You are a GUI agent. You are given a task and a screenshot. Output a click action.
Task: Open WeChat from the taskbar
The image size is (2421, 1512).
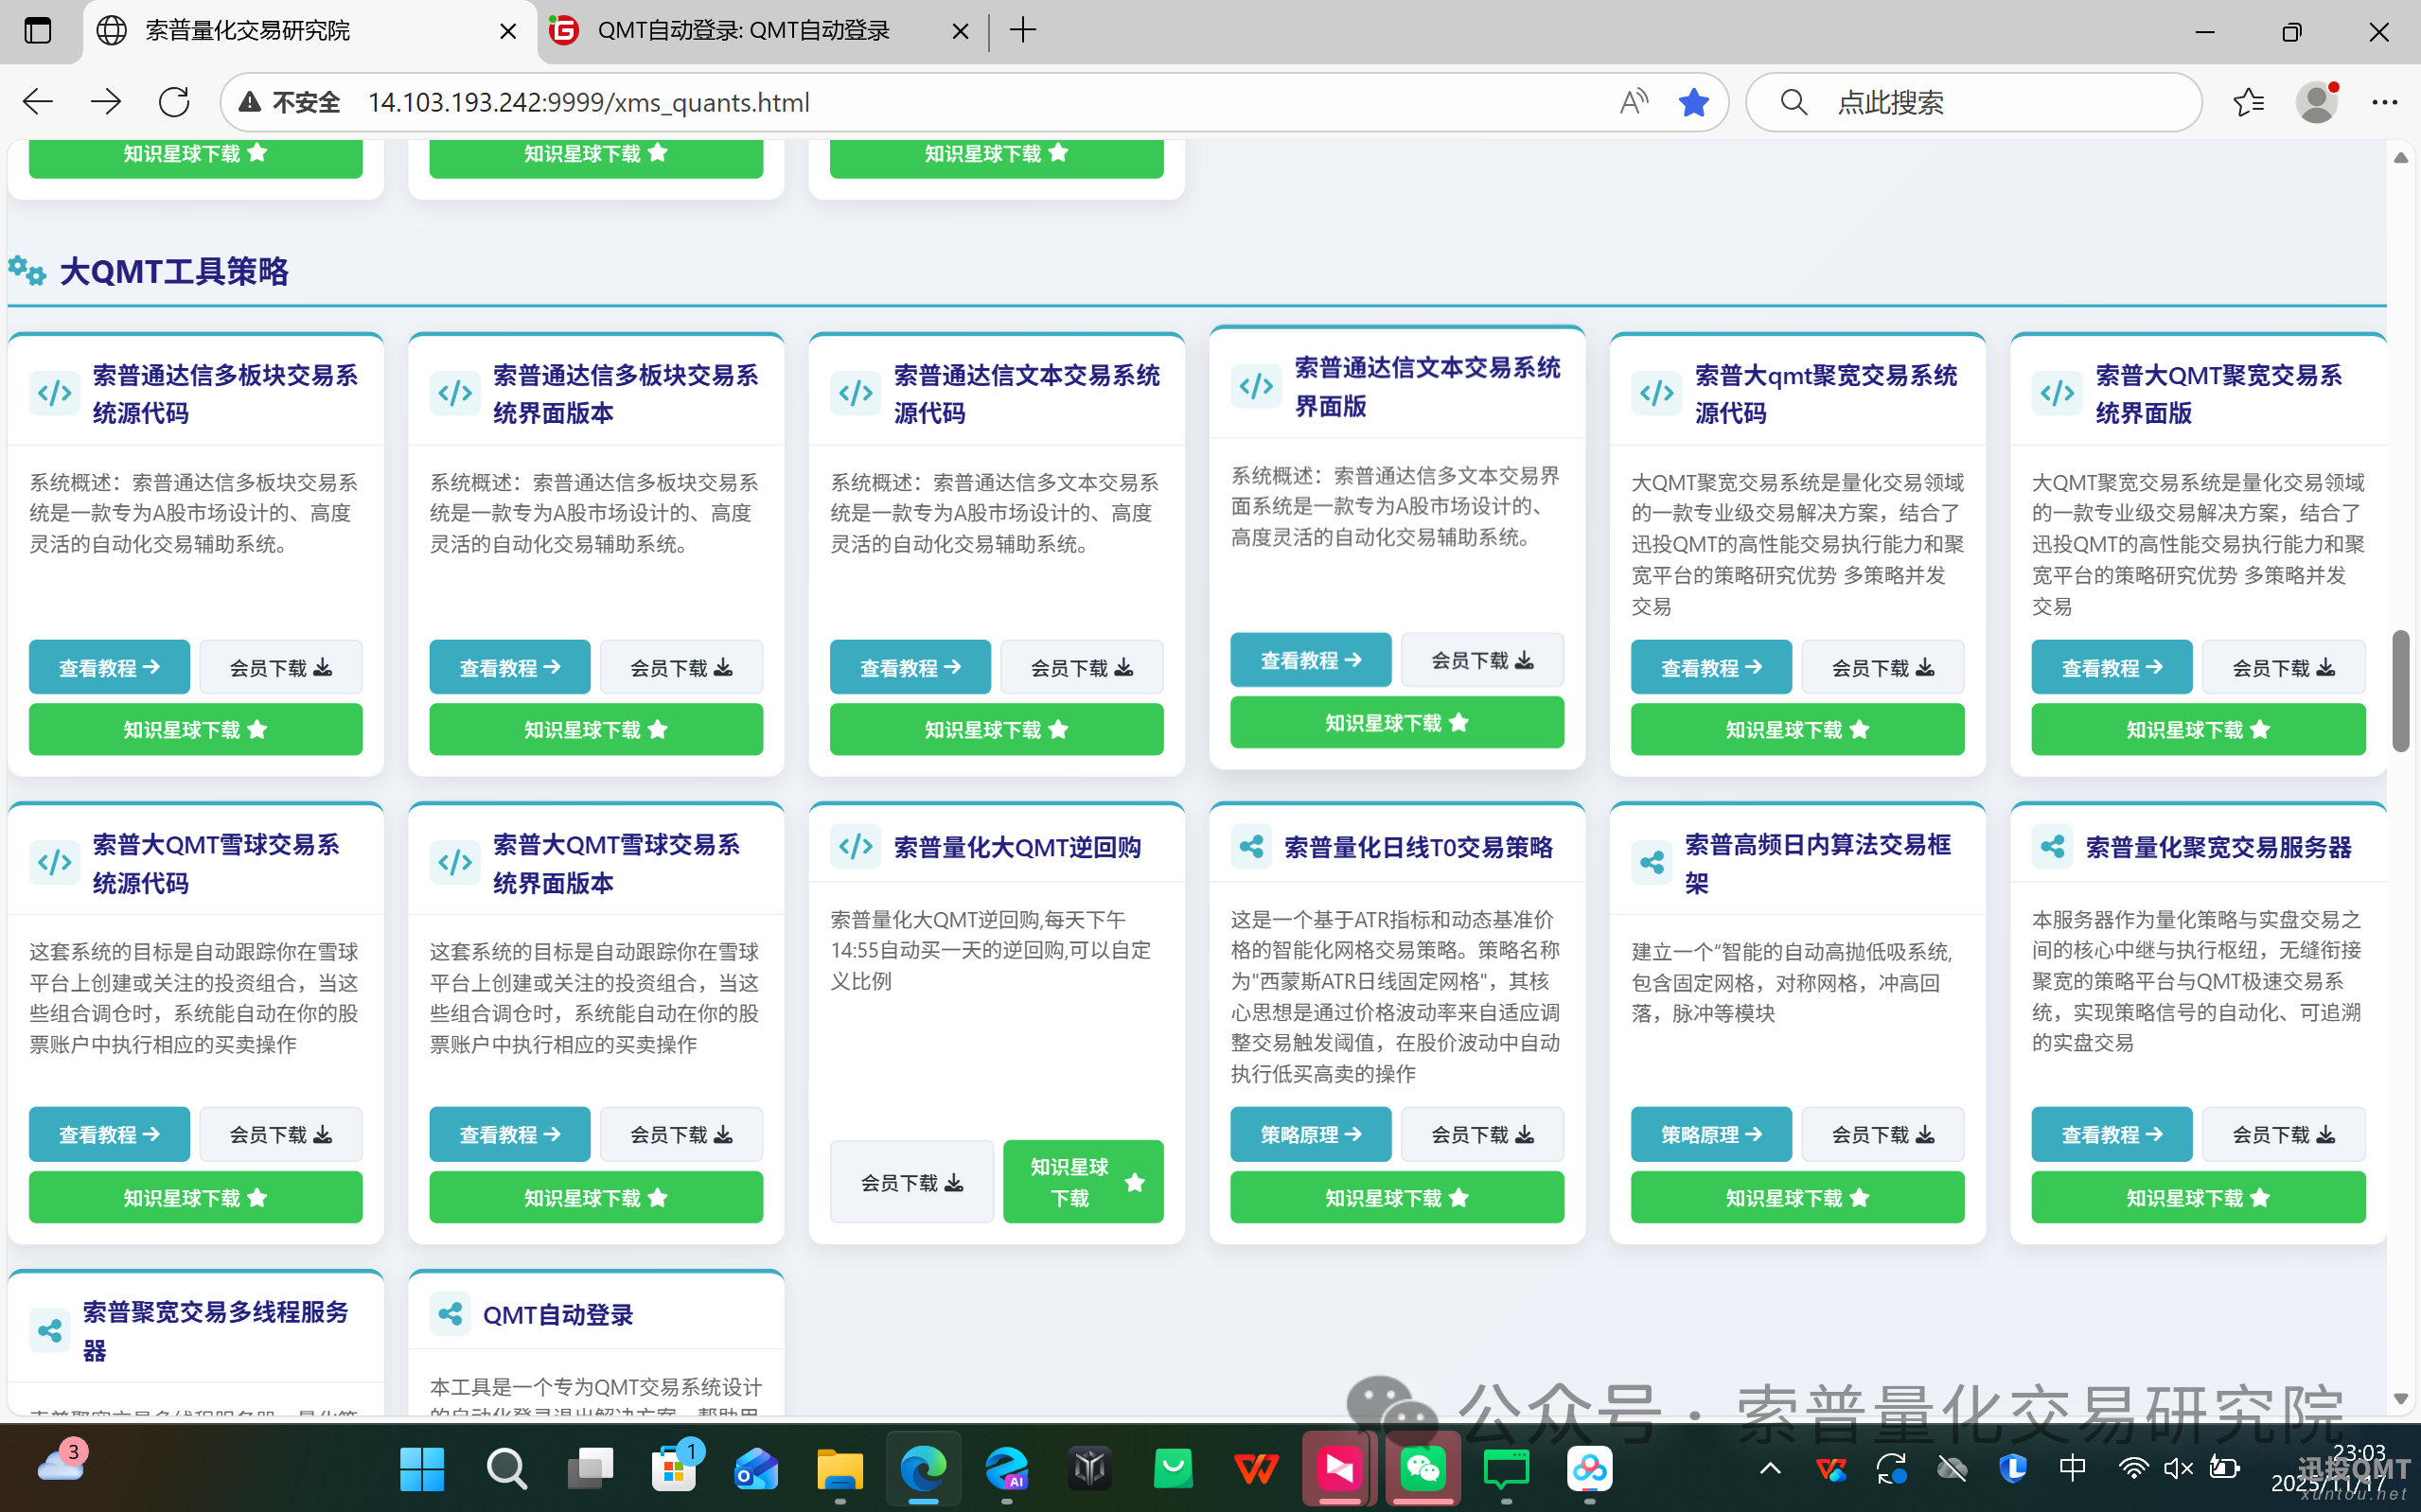pyautogui.click(x=1423, y=1468)
